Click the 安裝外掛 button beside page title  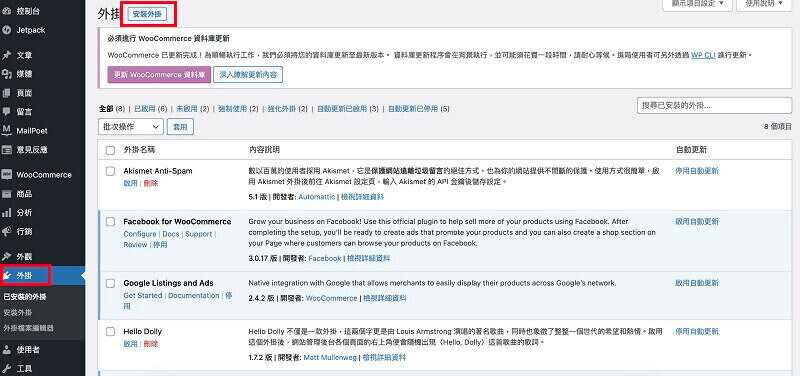pos(147,15)
